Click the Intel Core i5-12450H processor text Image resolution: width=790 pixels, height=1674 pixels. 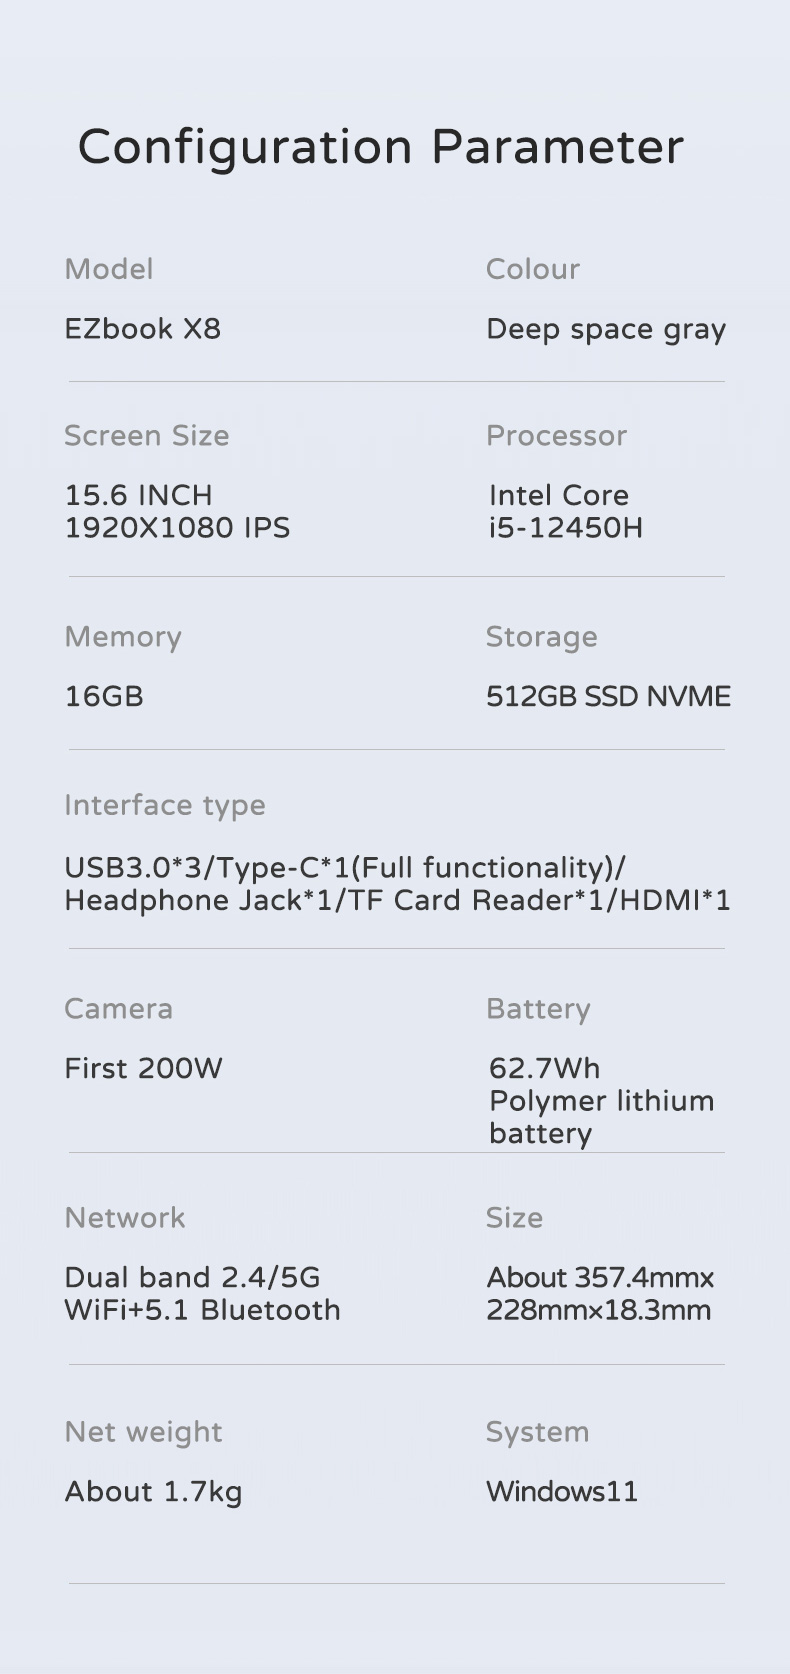(x=566, y=511)
